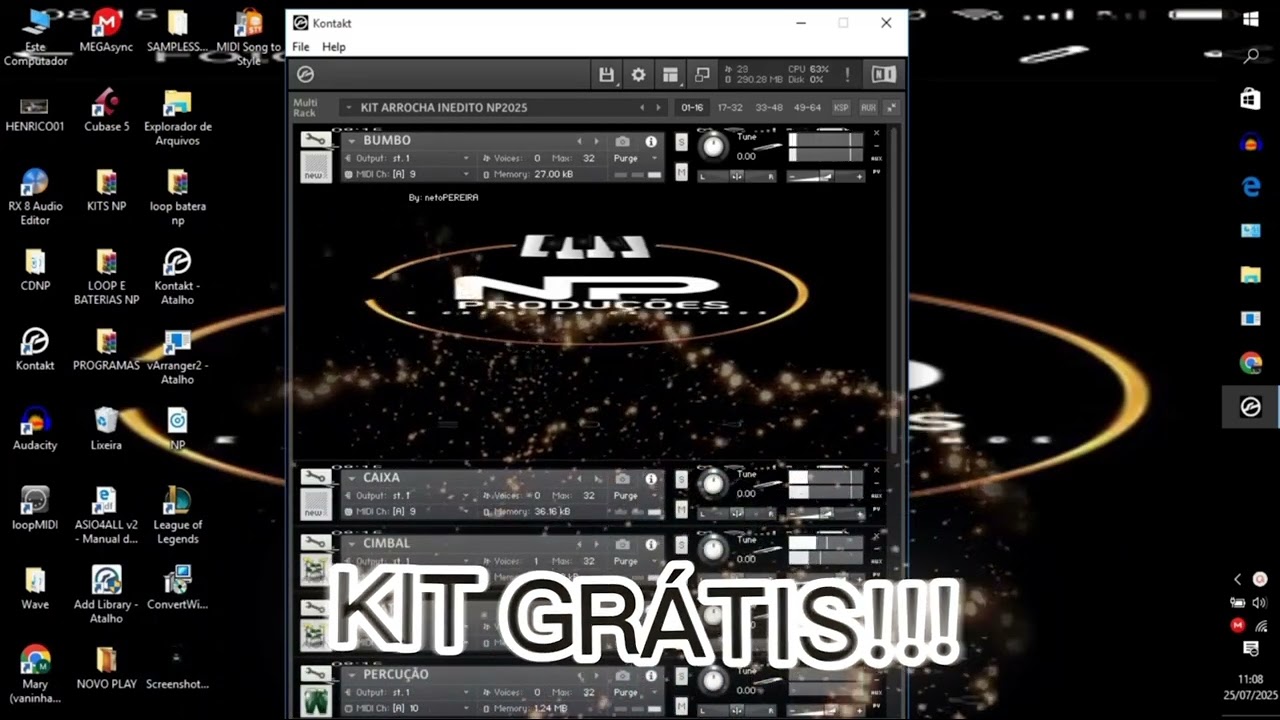Show PERCUÇÃO info icon

coord(651,675)
